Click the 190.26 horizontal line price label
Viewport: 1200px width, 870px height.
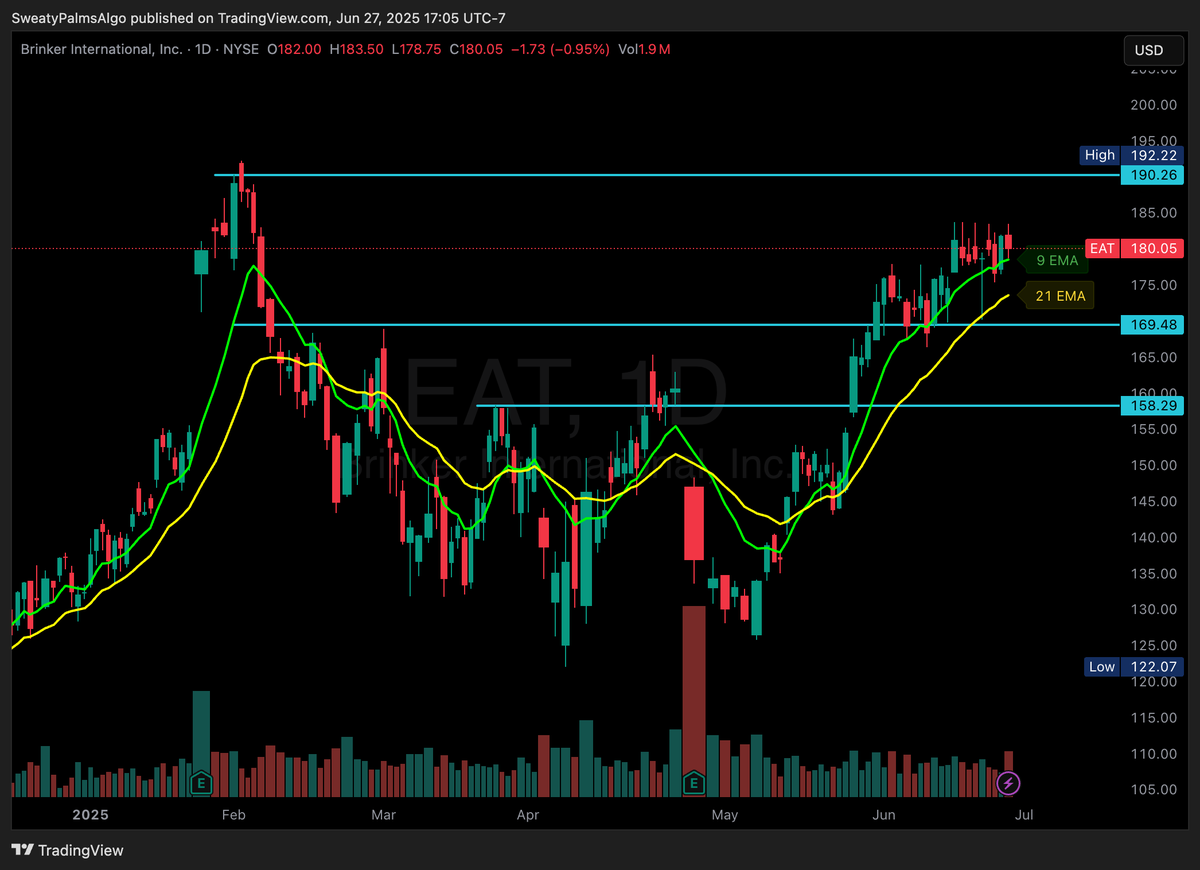(1152, 175)
